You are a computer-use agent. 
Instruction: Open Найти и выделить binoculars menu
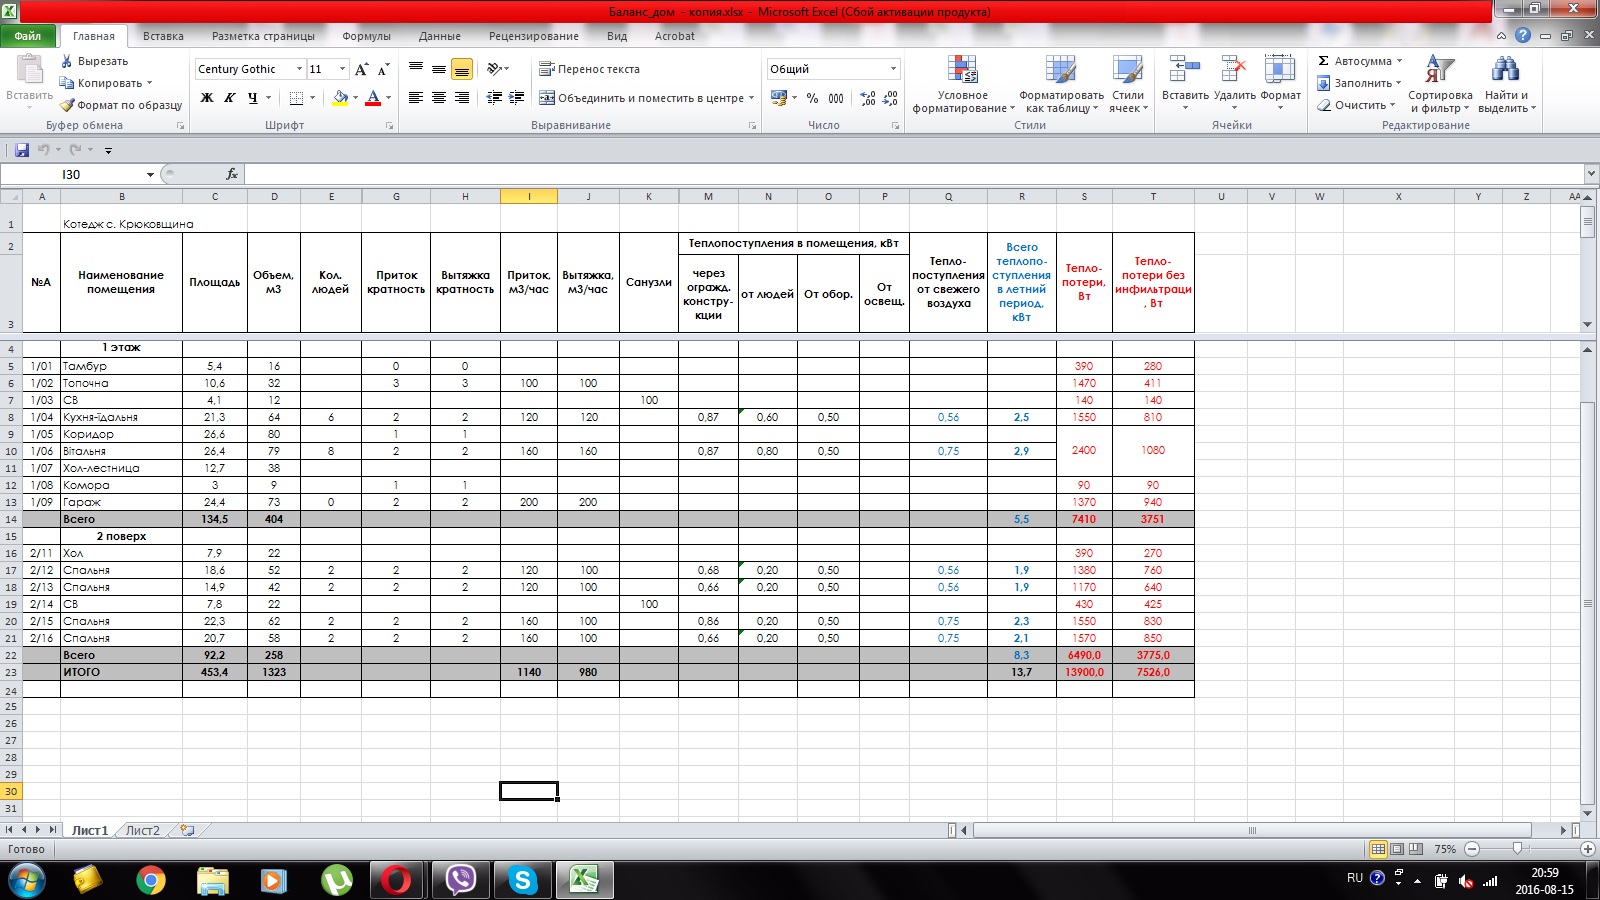click(1505, 84)
